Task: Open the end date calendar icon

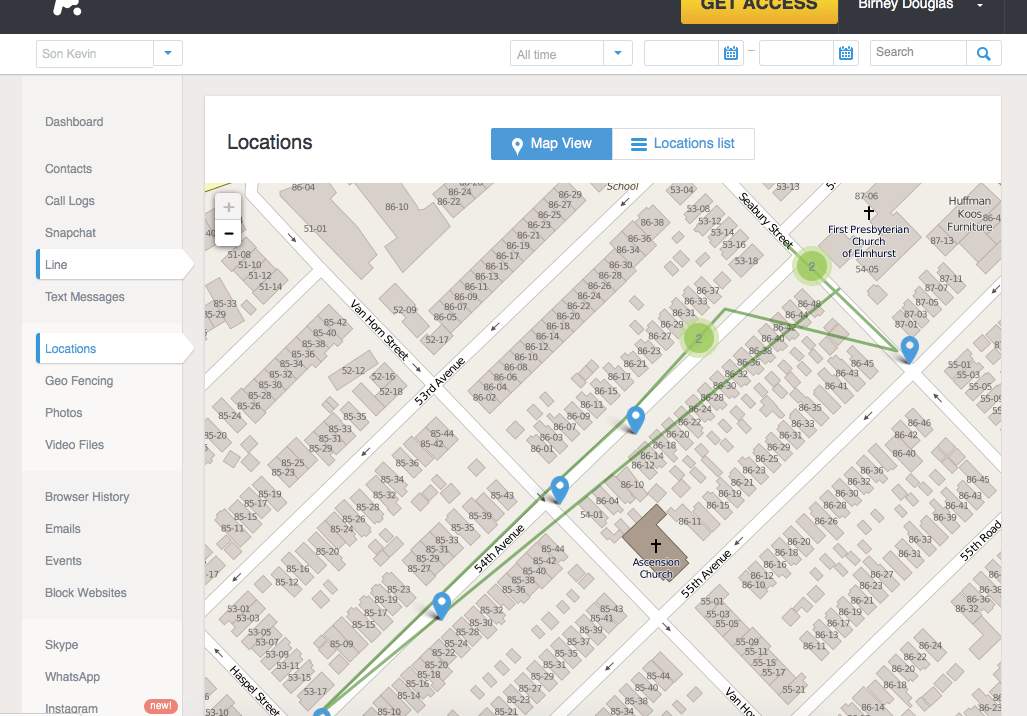Action: tap(846, 54)
